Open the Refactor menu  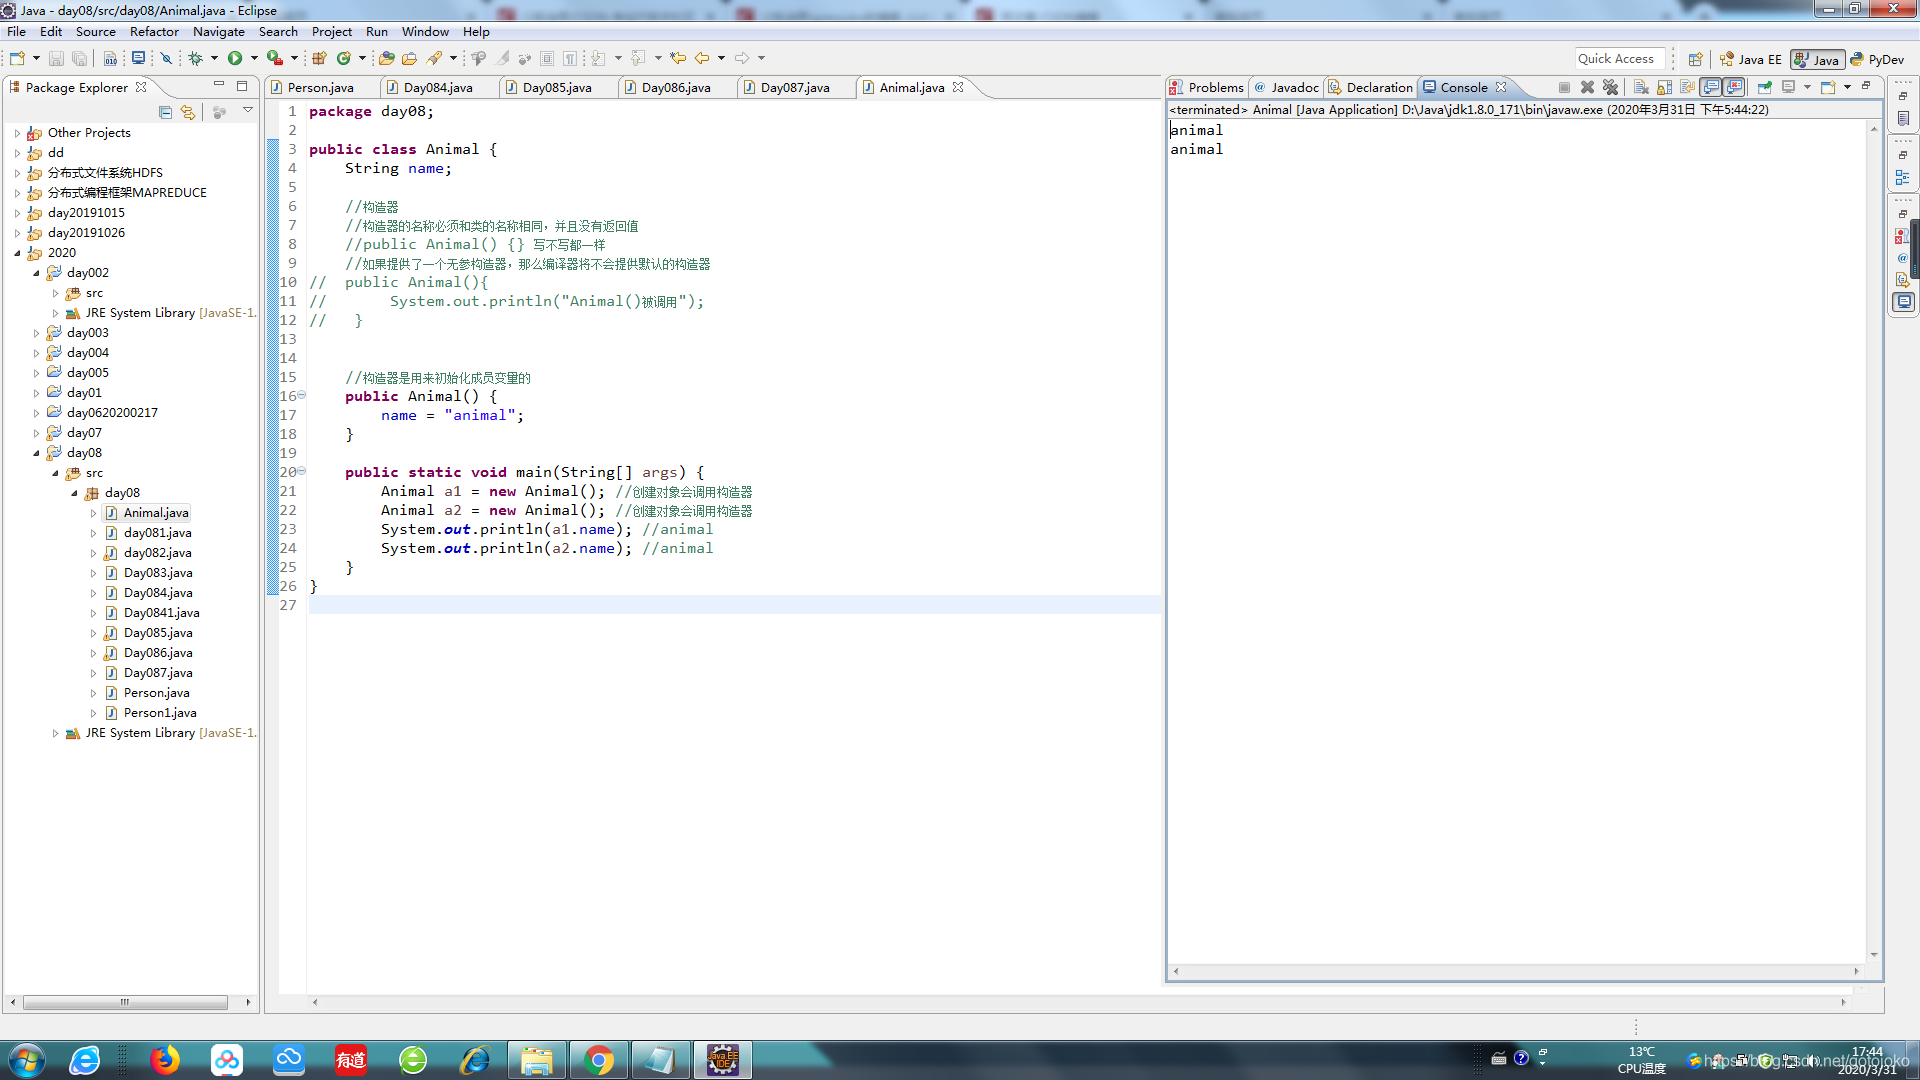(x=154, y=32)
